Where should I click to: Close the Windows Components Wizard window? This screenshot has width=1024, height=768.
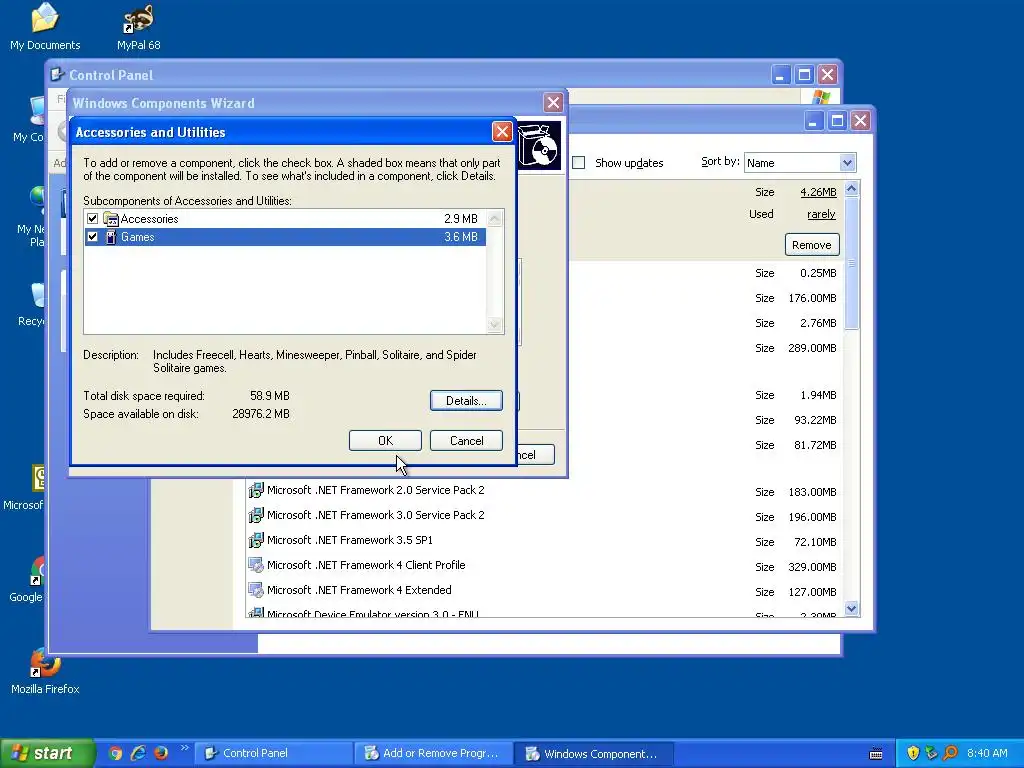click(553, 103)
